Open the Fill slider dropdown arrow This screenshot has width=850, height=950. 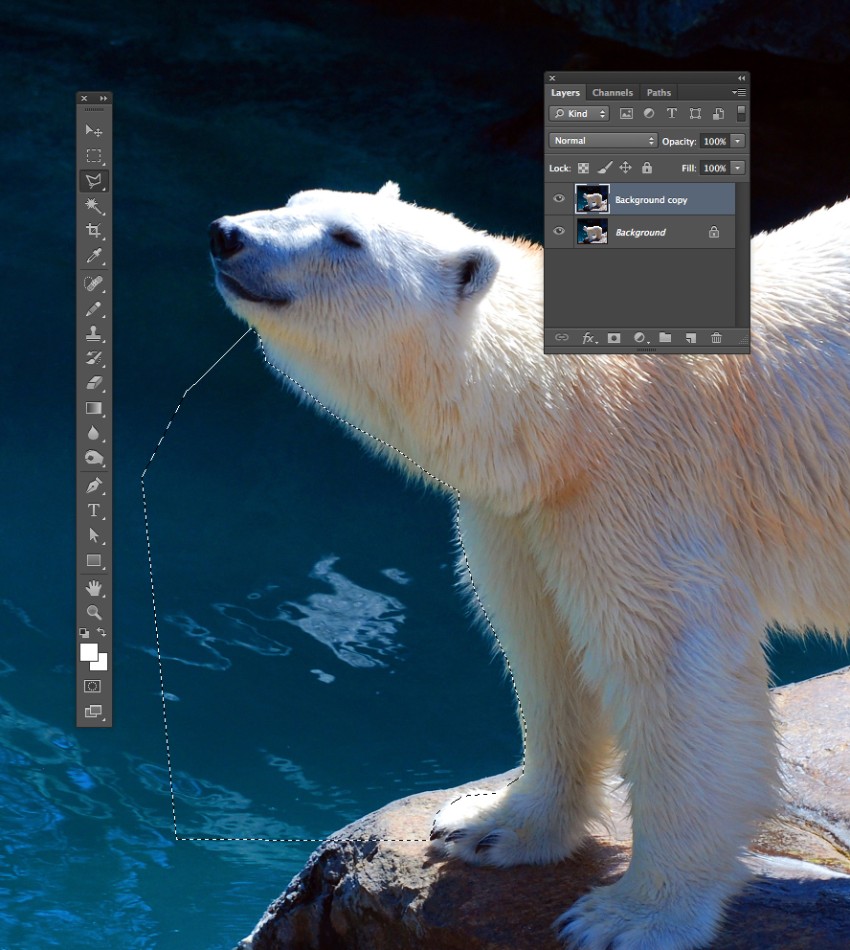tap(738, 168)
